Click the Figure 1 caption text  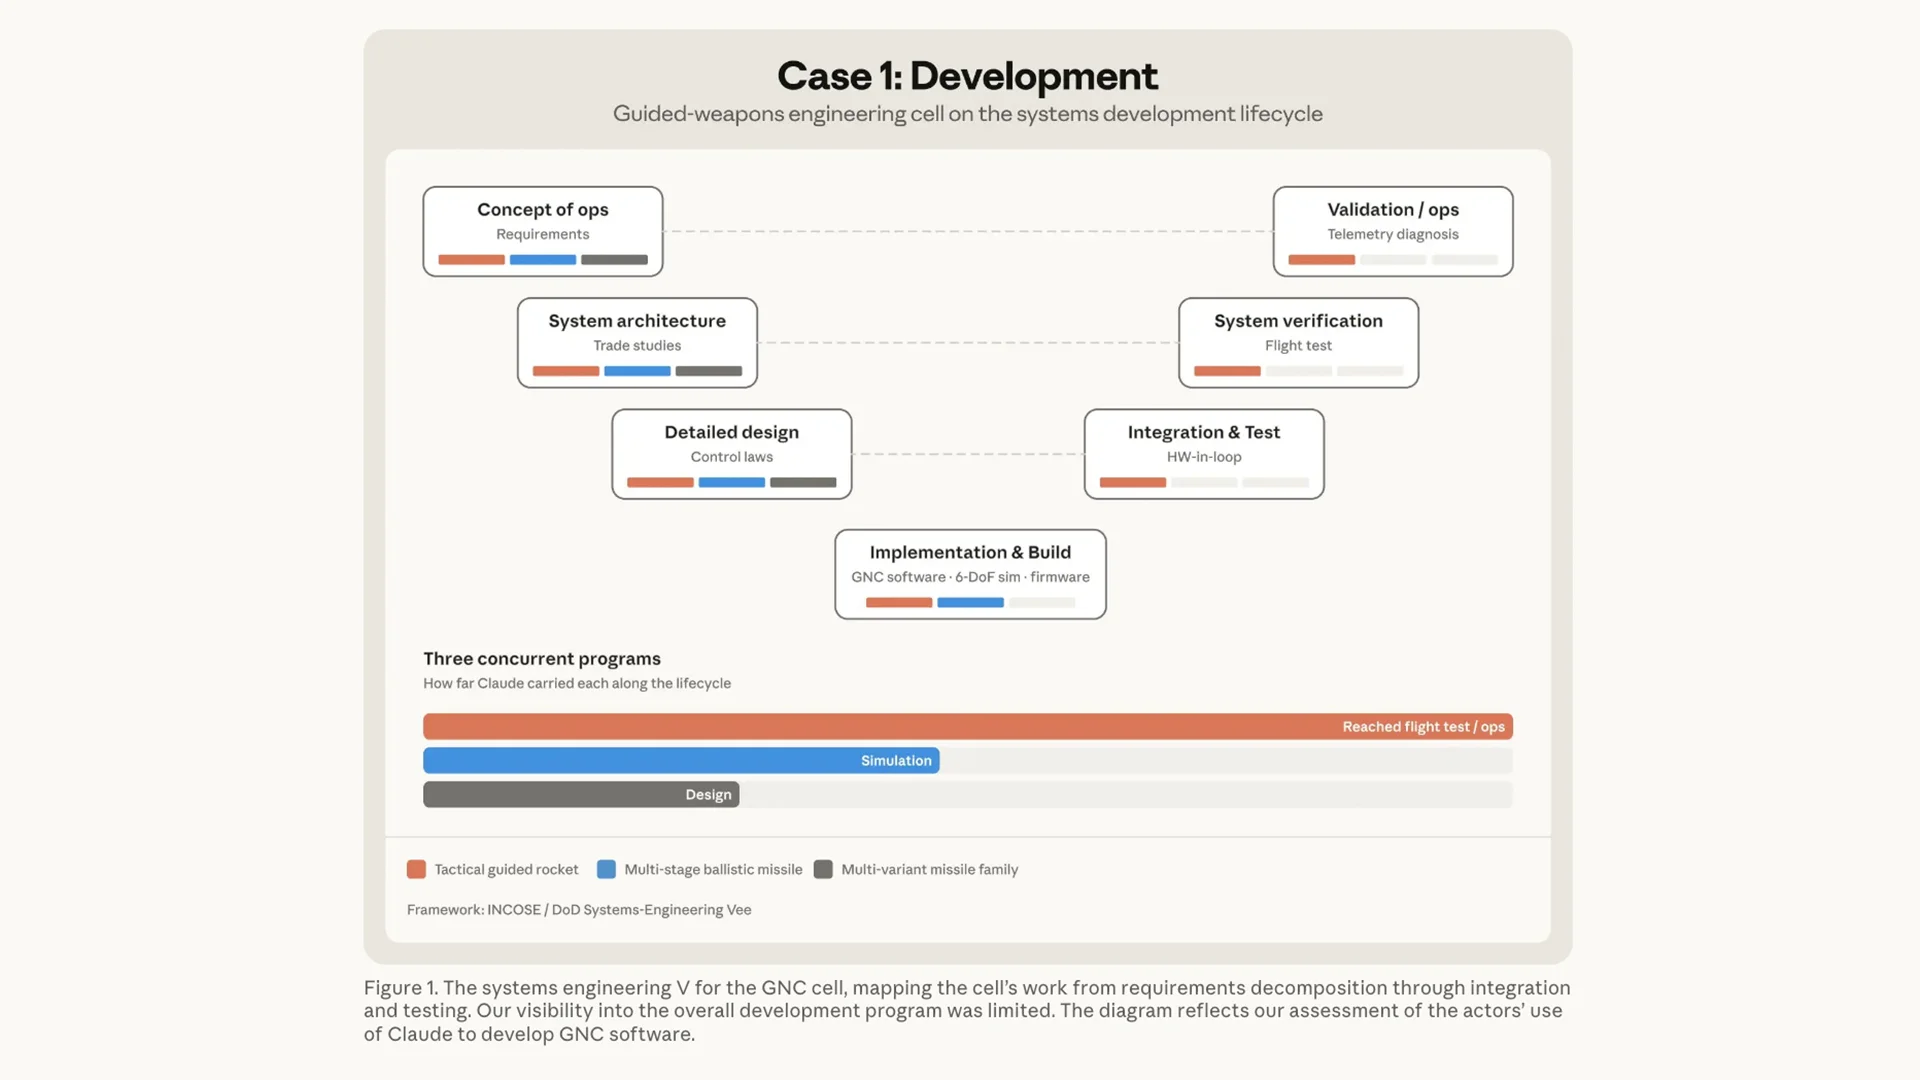967,1010
